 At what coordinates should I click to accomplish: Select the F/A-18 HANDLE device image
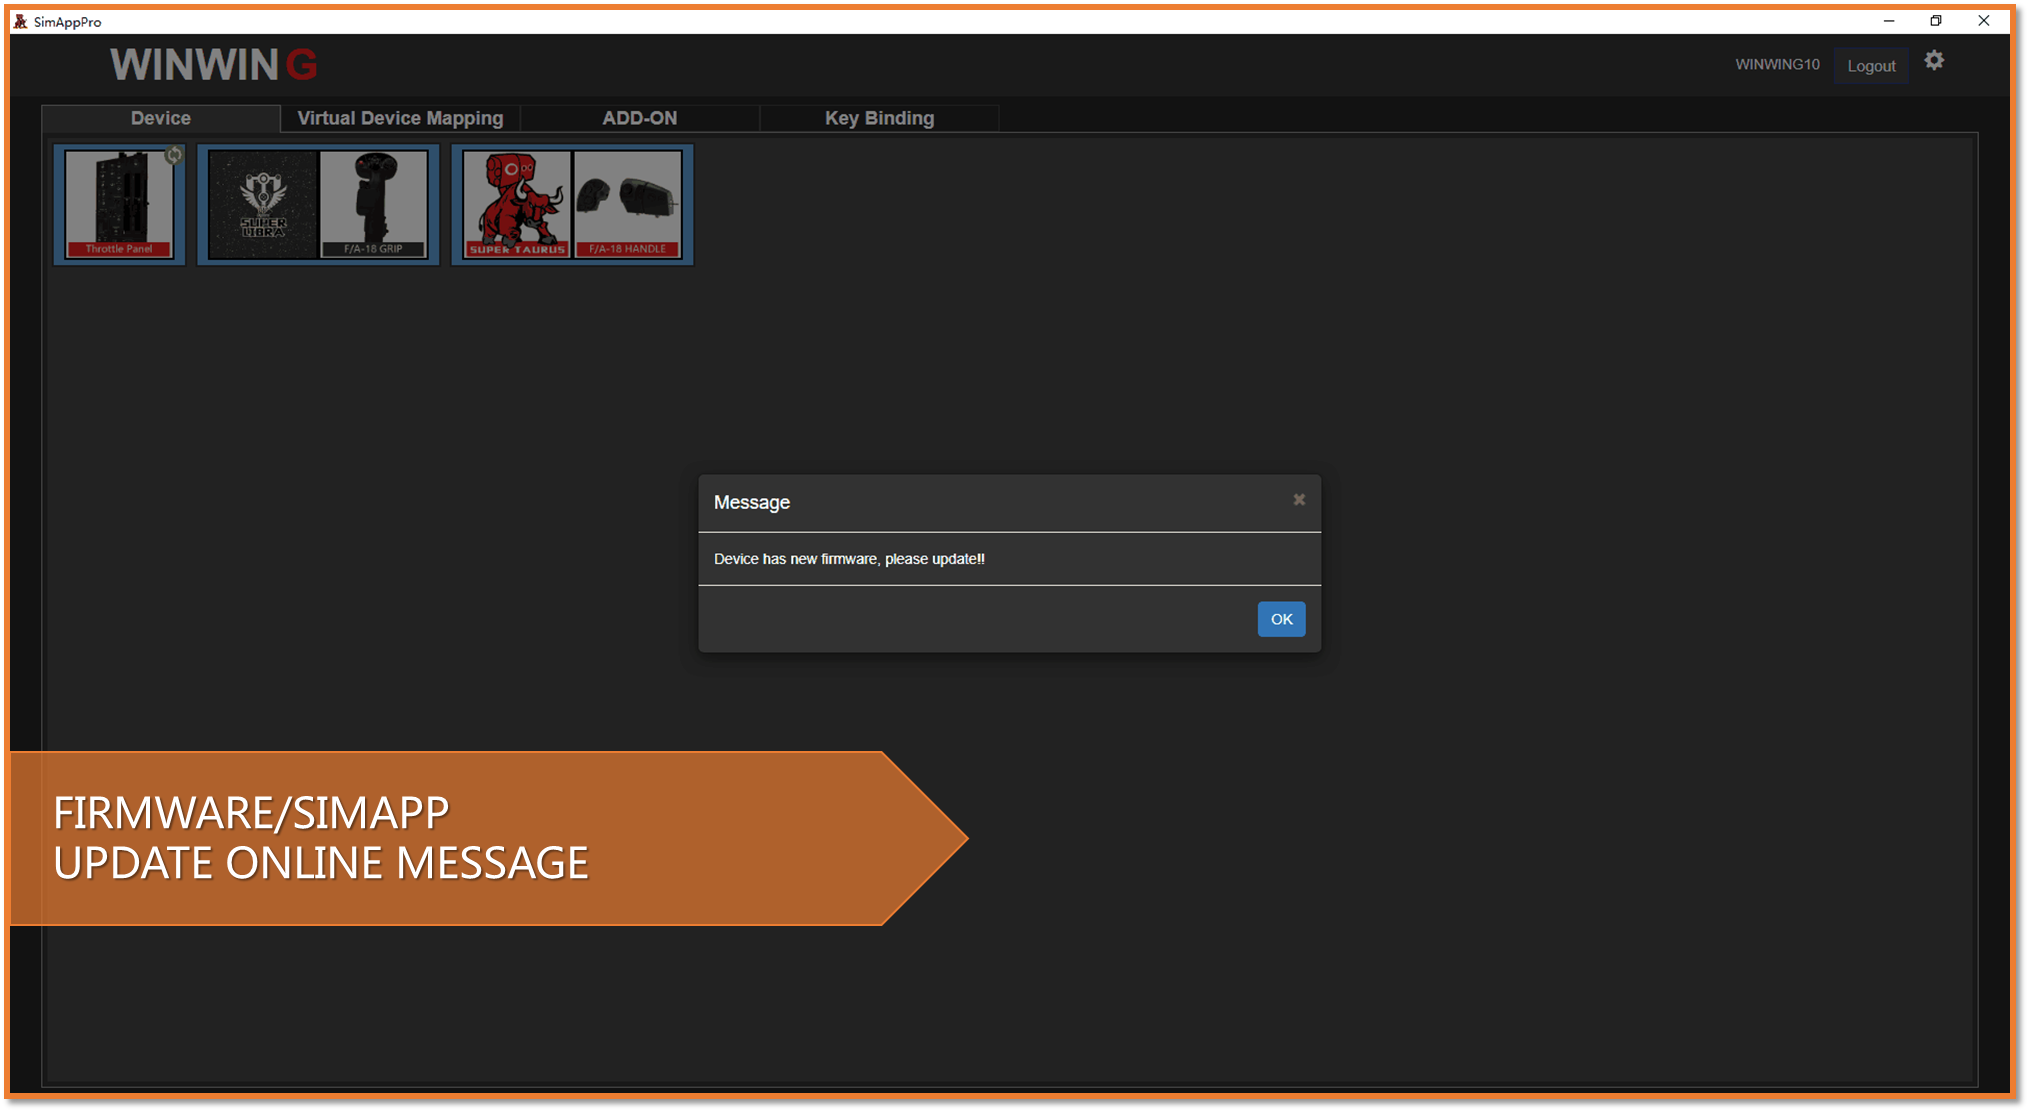click(628, 204)
